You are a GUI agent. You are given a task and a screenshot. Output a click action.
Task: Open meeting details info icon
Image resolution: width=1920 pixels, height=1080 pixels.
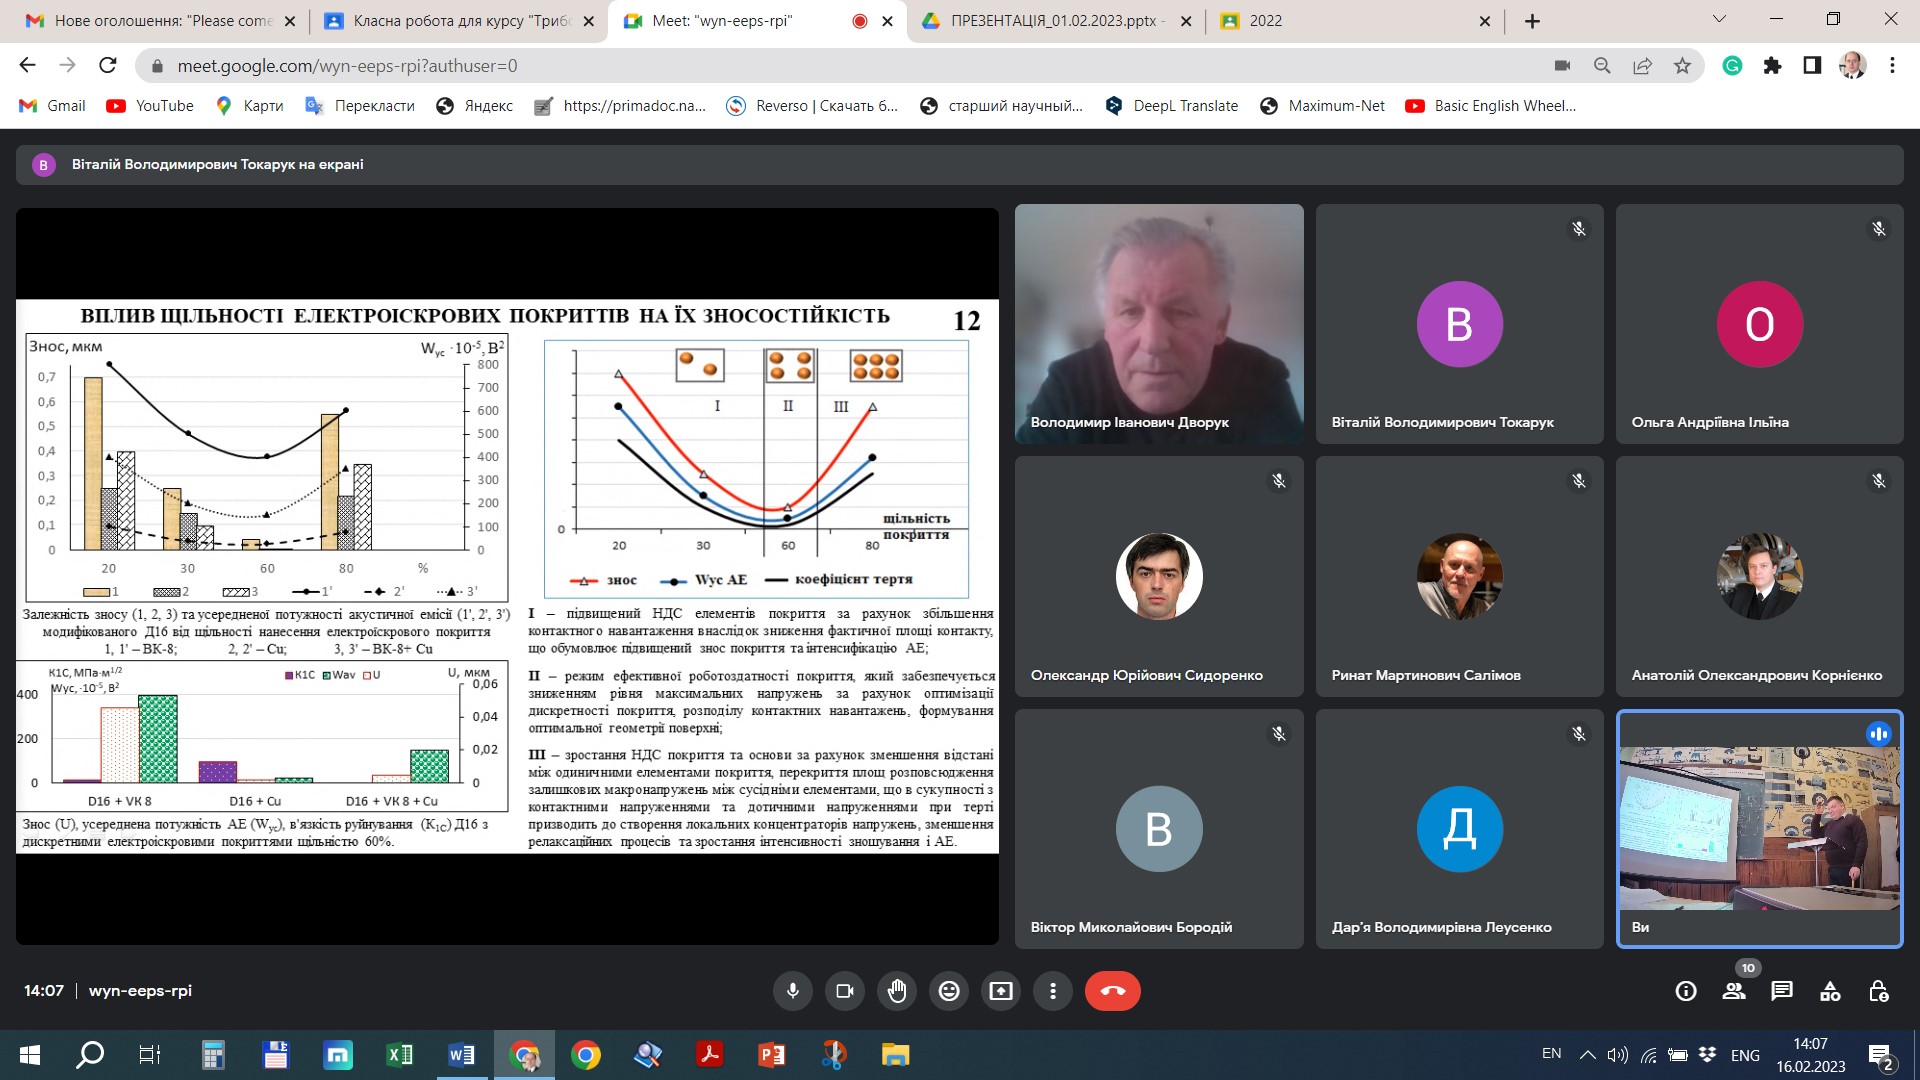coord(1686,991)
